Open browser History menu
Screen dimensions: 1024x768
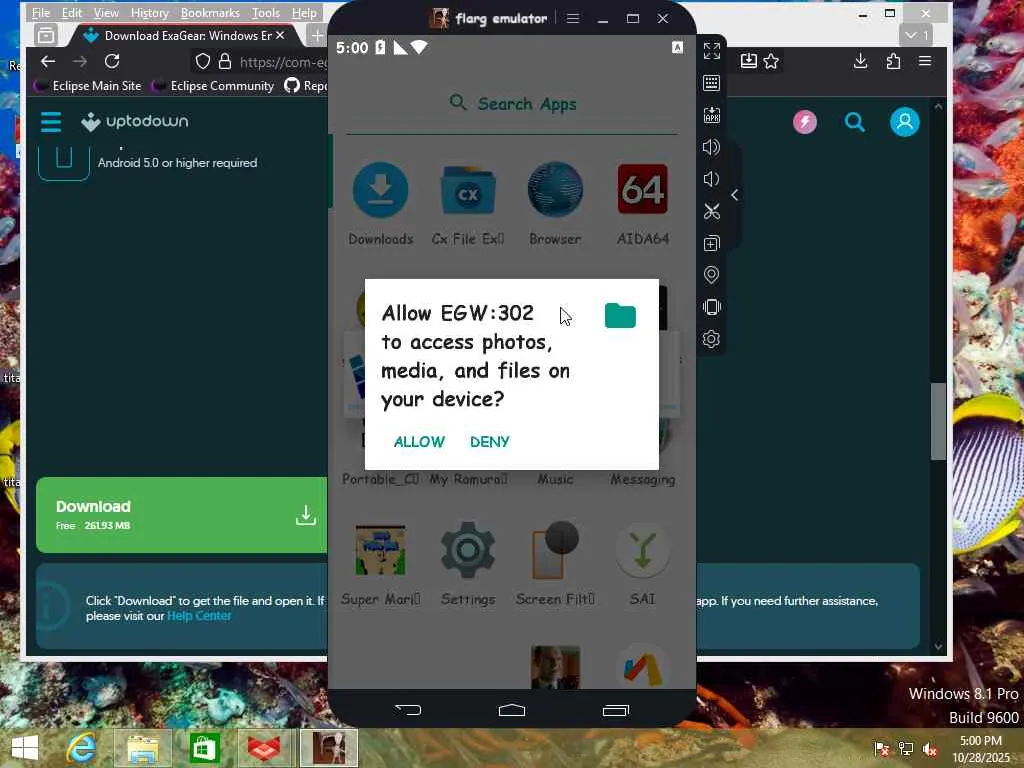point(150,12)
